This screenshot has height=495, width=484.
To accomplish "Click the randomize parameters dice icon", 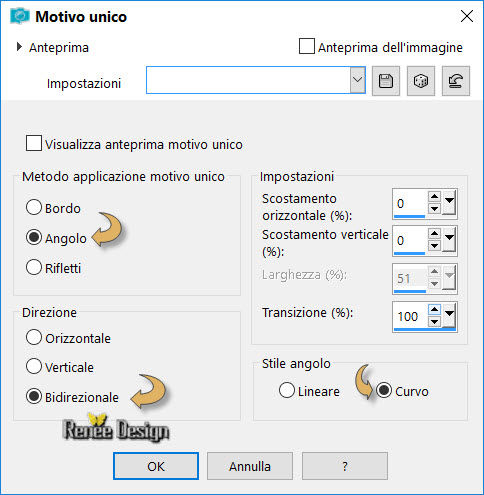I will click(421, 81).
